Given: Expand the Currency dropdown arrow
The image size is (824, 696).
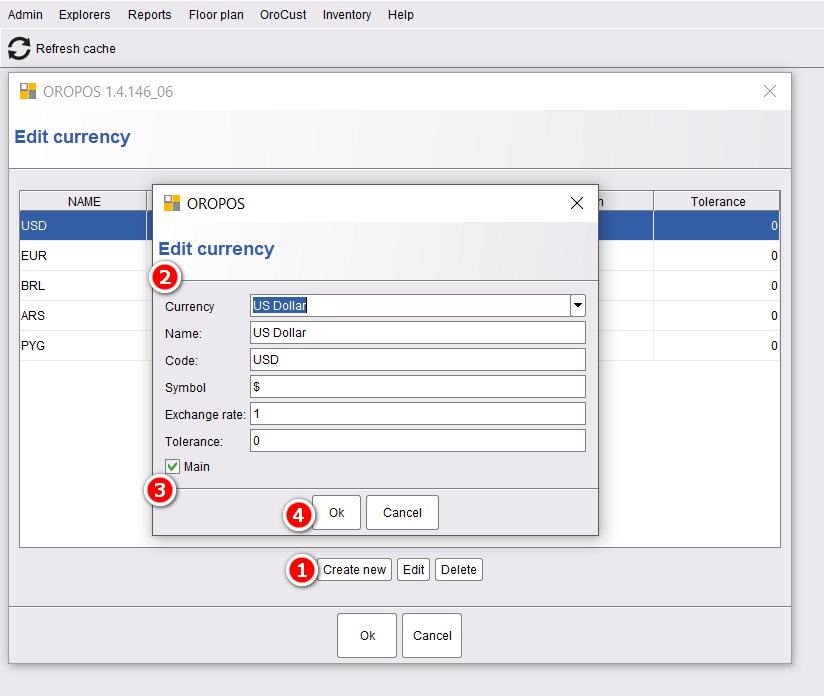Looking at the screenshot, I should point(578,305).
